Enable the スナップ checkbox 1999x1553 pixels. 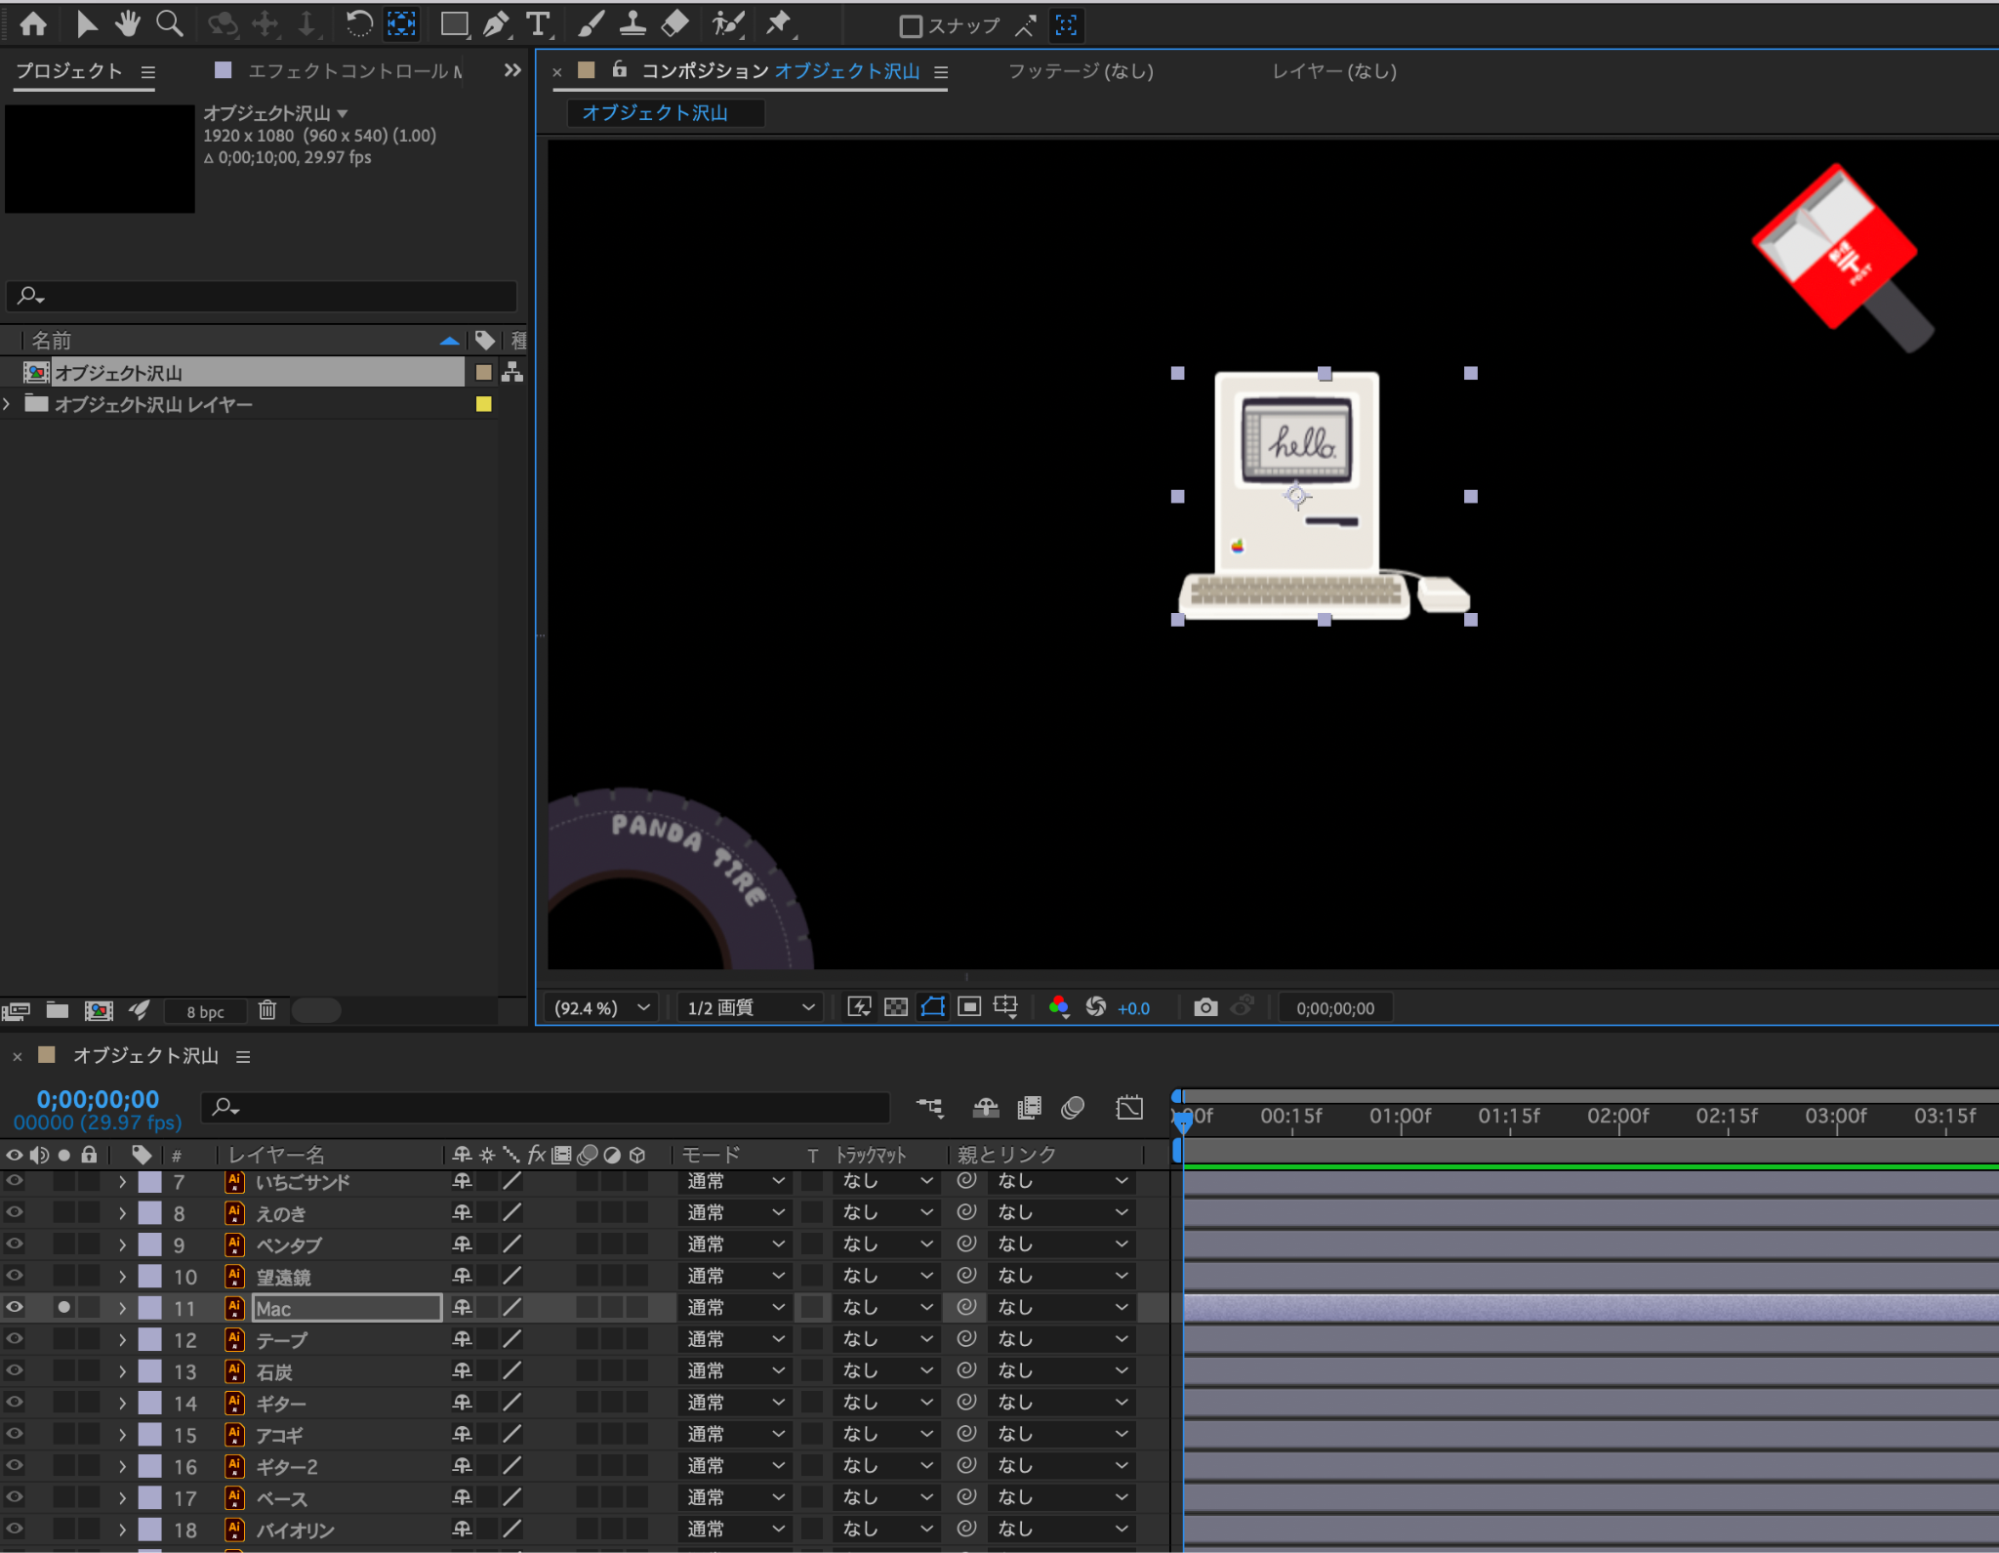pos(910,26)
